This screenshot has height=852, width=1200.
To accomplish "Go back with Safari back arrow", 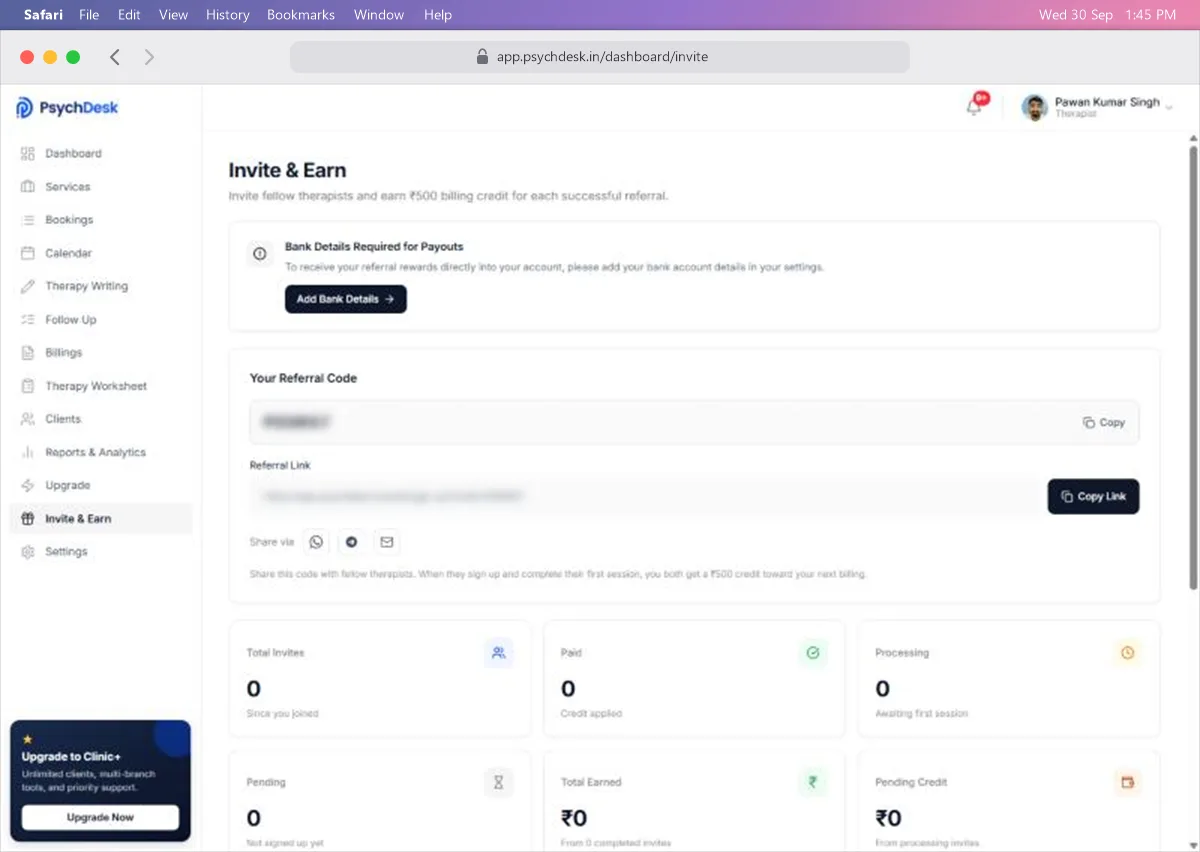I will (115, 57).
